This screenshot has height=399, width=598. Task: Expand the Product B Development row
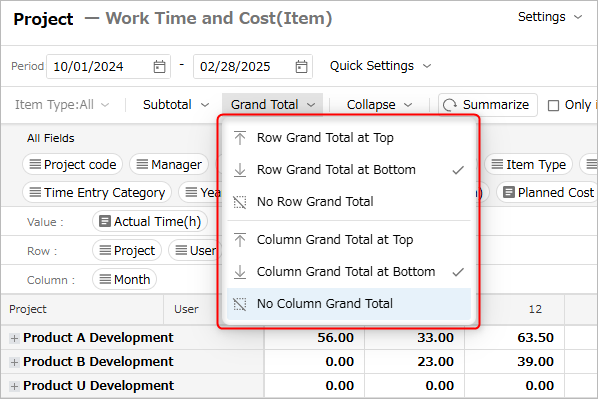tap(14, 362)
